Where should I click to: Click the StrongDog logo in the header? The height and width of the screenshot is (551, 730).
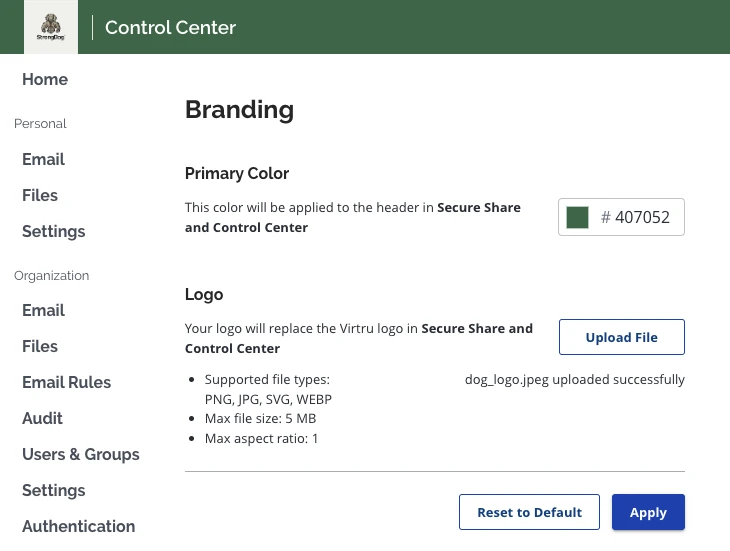44,27
